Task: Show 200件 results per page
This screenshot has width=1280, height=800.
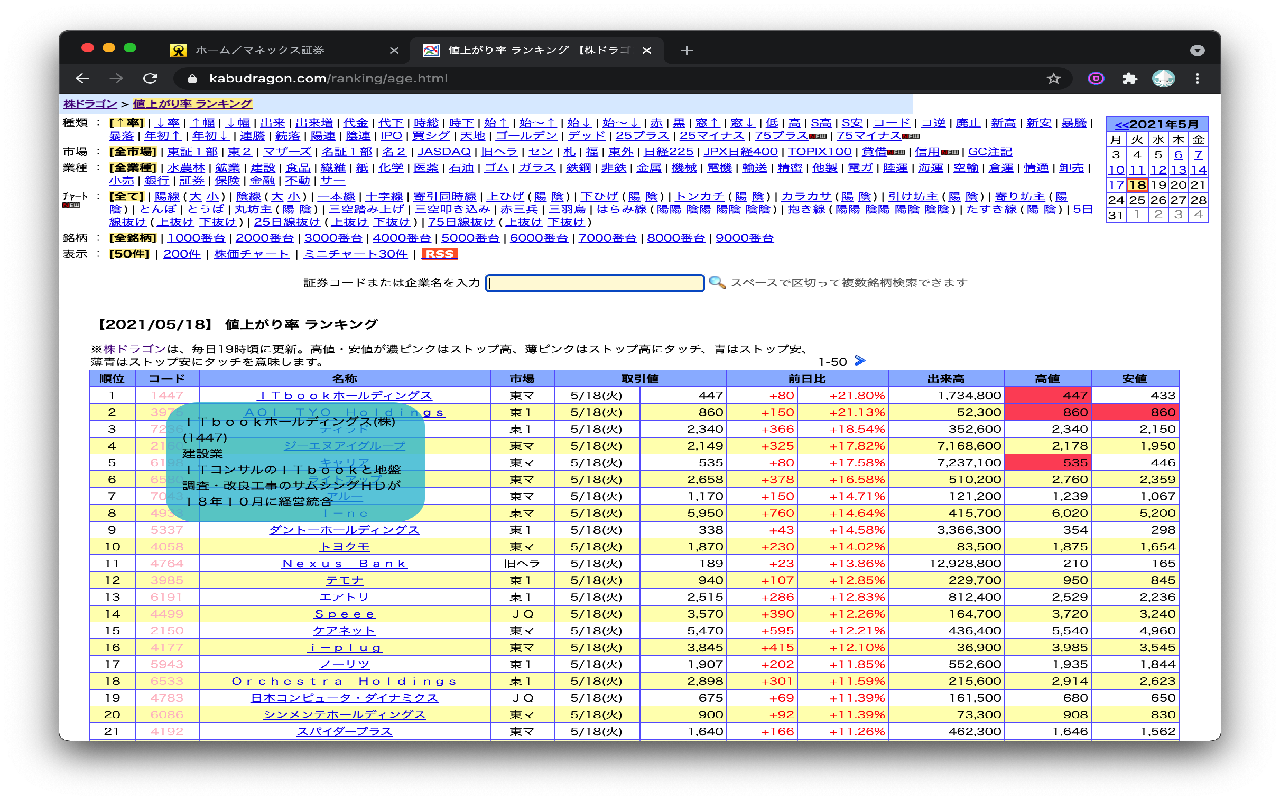Action: click(181, 254)
